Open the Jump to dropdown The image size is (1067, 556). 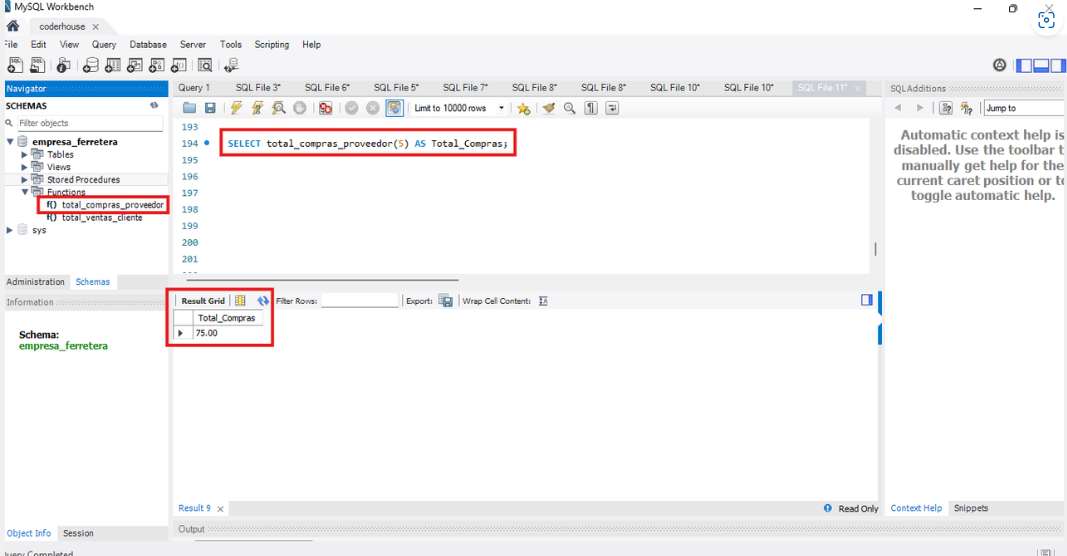click(x=1025, y=108)
